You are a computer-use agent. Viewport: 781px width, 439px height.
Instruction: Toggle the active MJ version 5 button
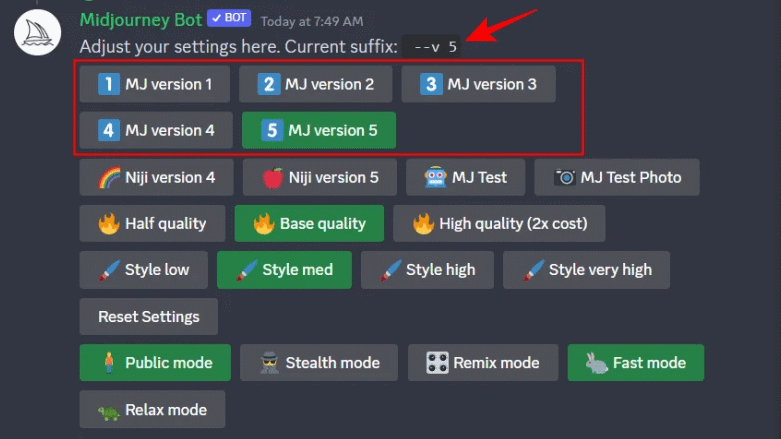(319, 131)
